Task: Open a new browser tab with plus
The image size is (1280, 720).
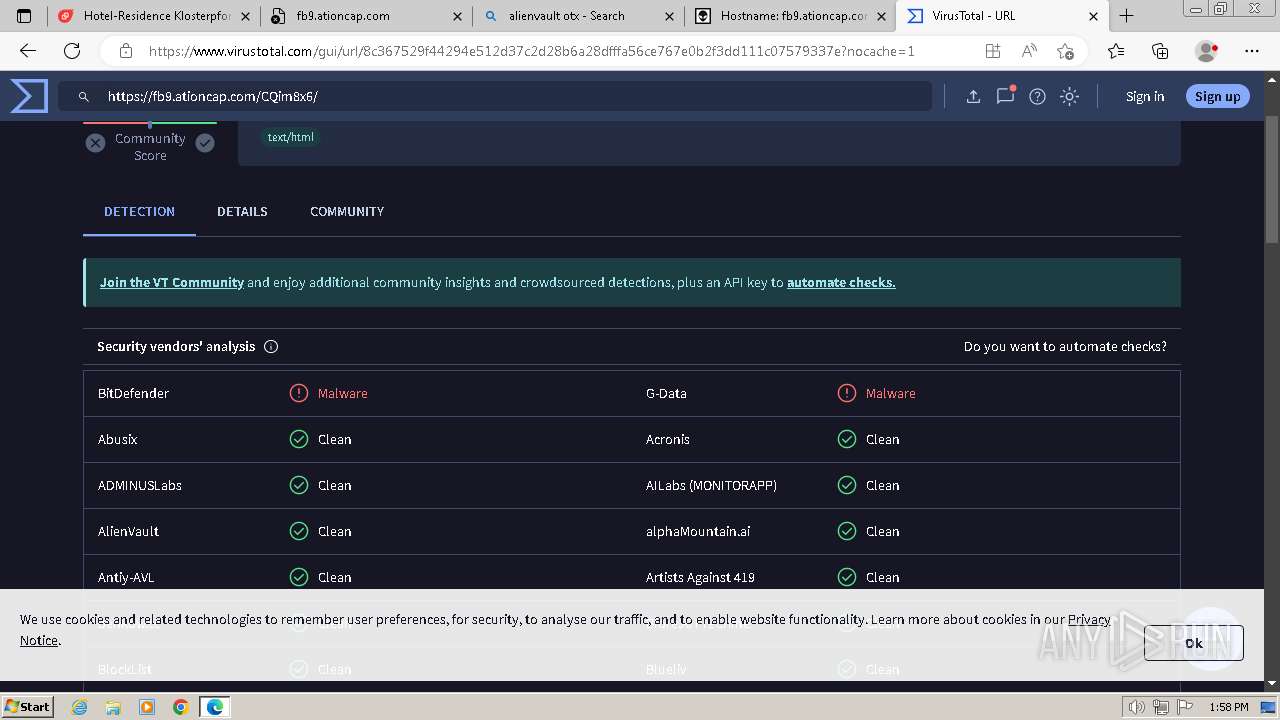Action: (x=1126, y=16)
